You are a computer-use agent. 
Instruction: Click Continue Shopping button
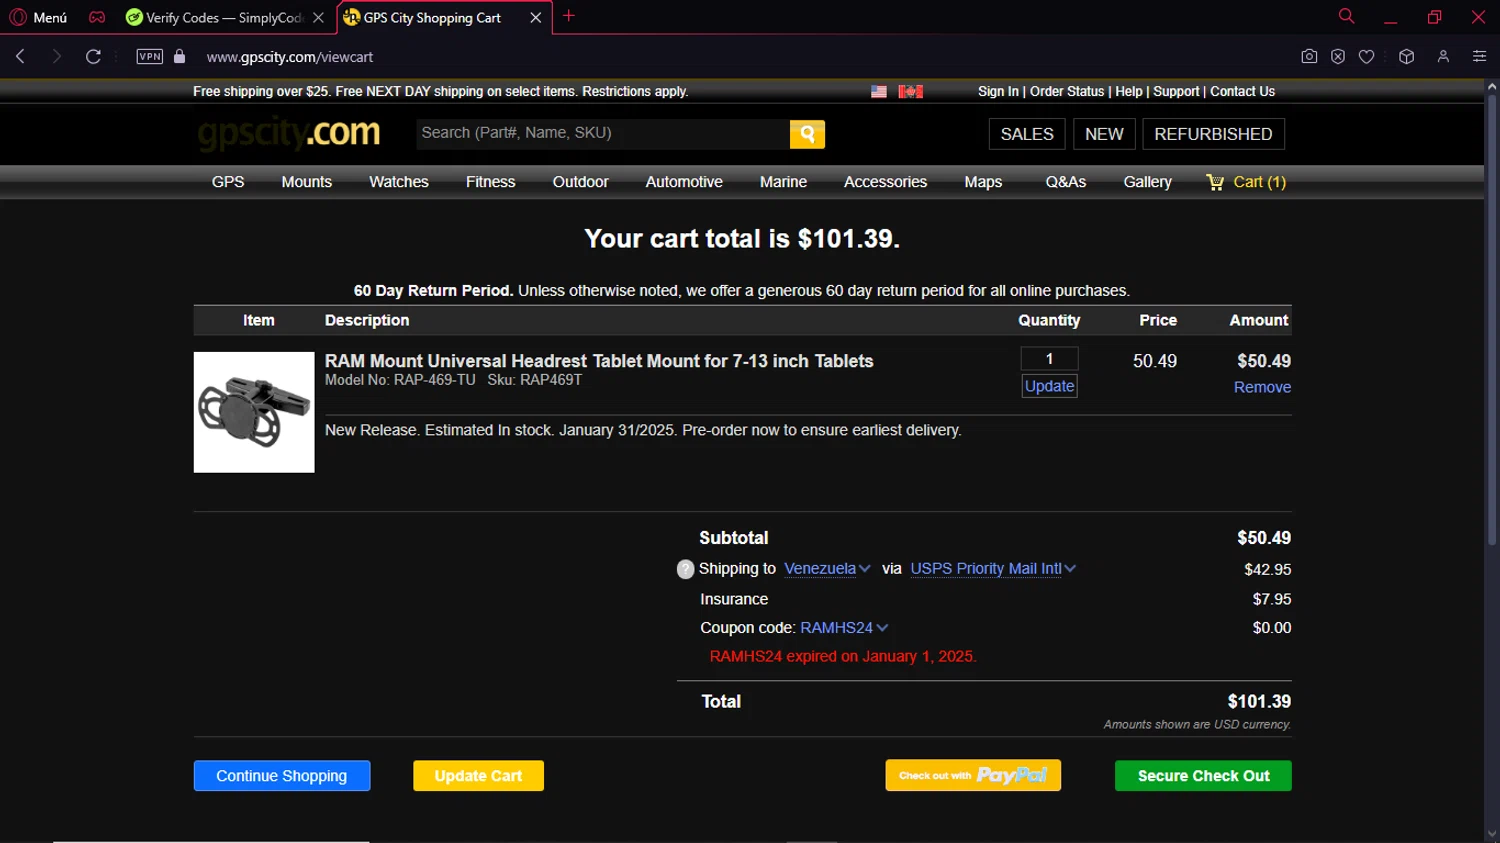pyautogui.click(x=282, y=776)
